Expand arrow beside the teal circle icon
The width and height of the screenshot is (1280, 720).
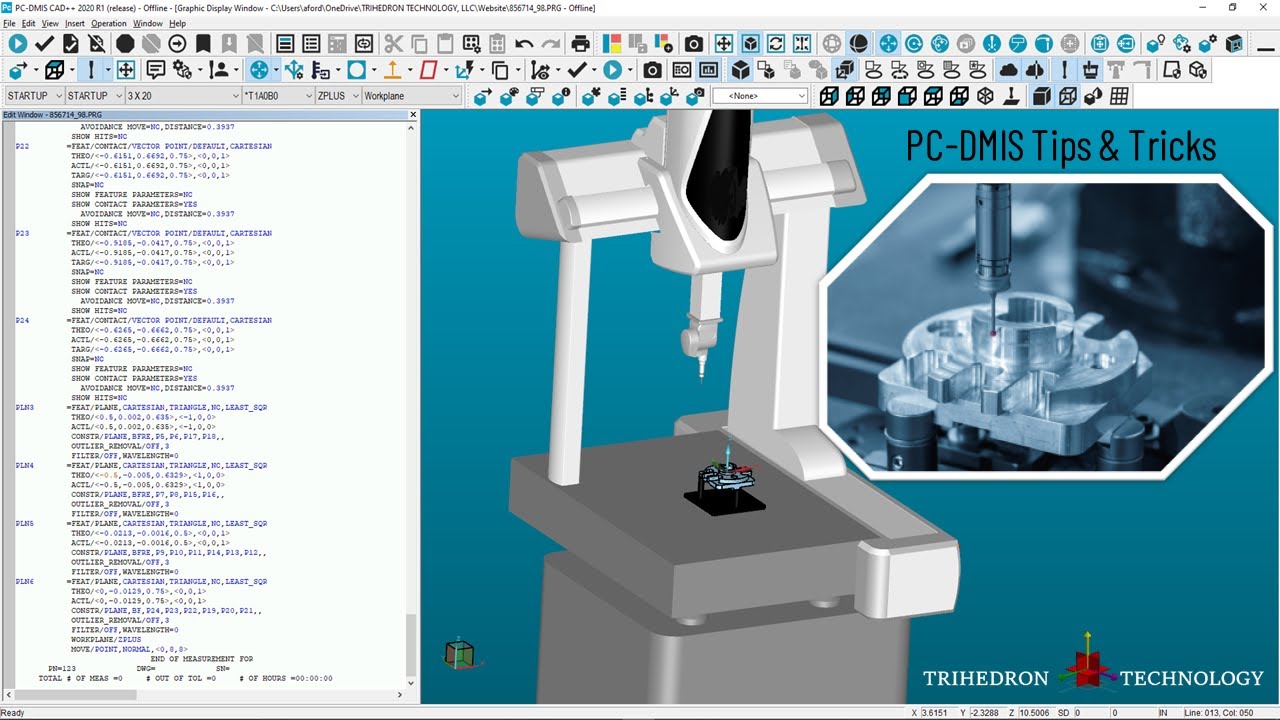pos(375,70)
